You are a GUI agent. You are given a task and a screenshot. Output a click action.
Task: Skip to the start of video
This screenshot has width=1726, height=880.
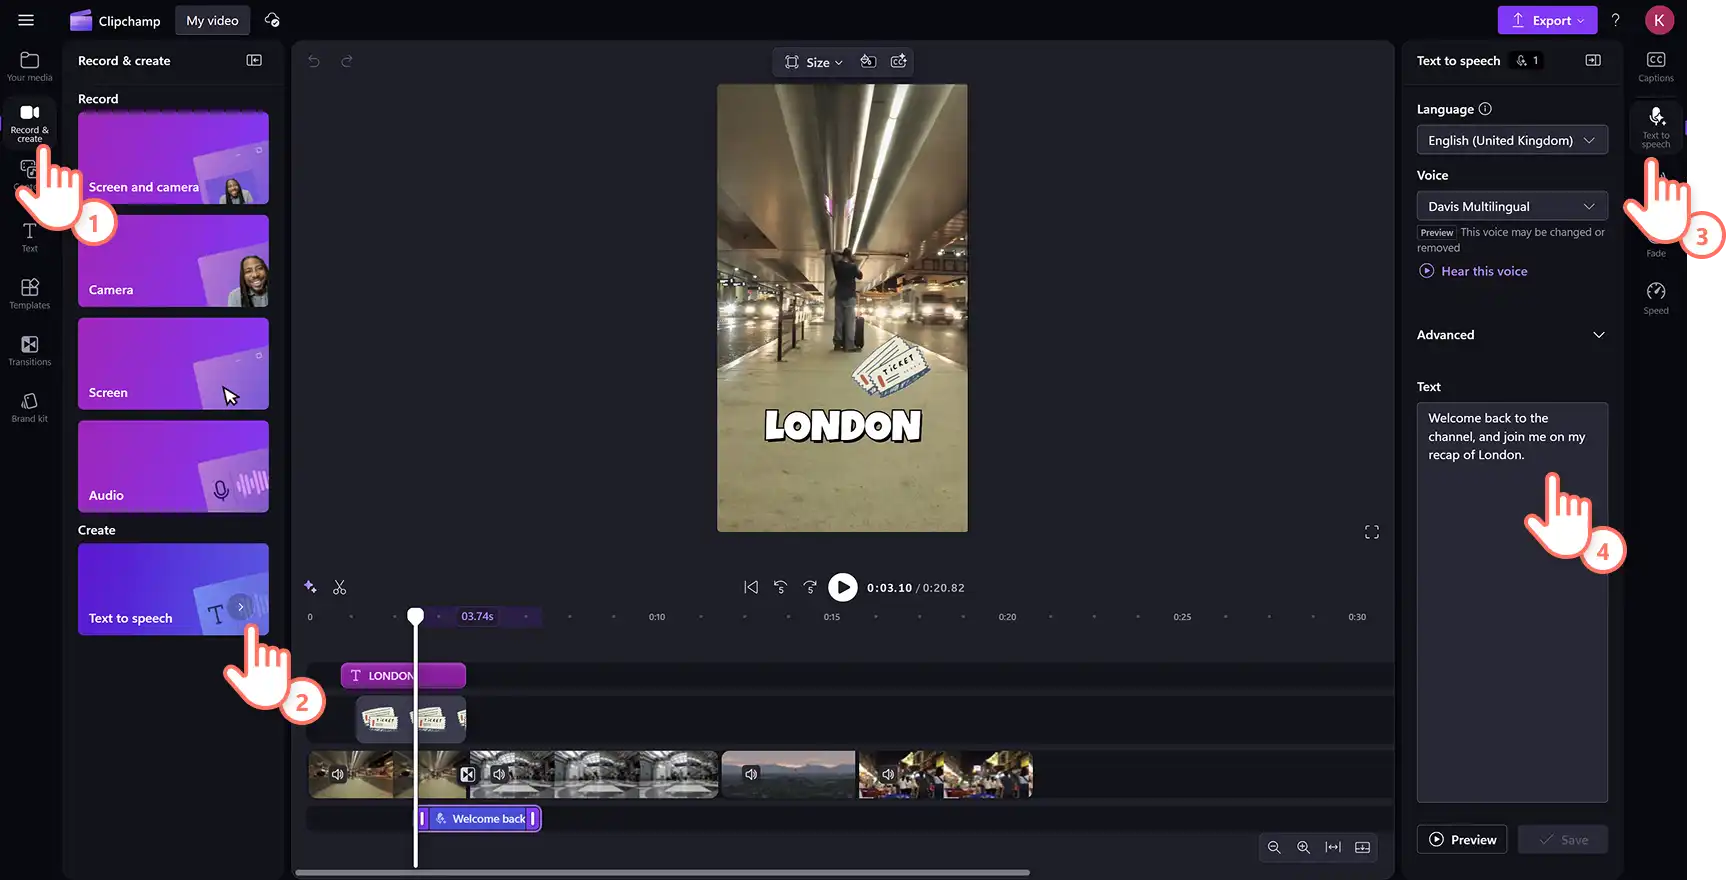[751, 587]
